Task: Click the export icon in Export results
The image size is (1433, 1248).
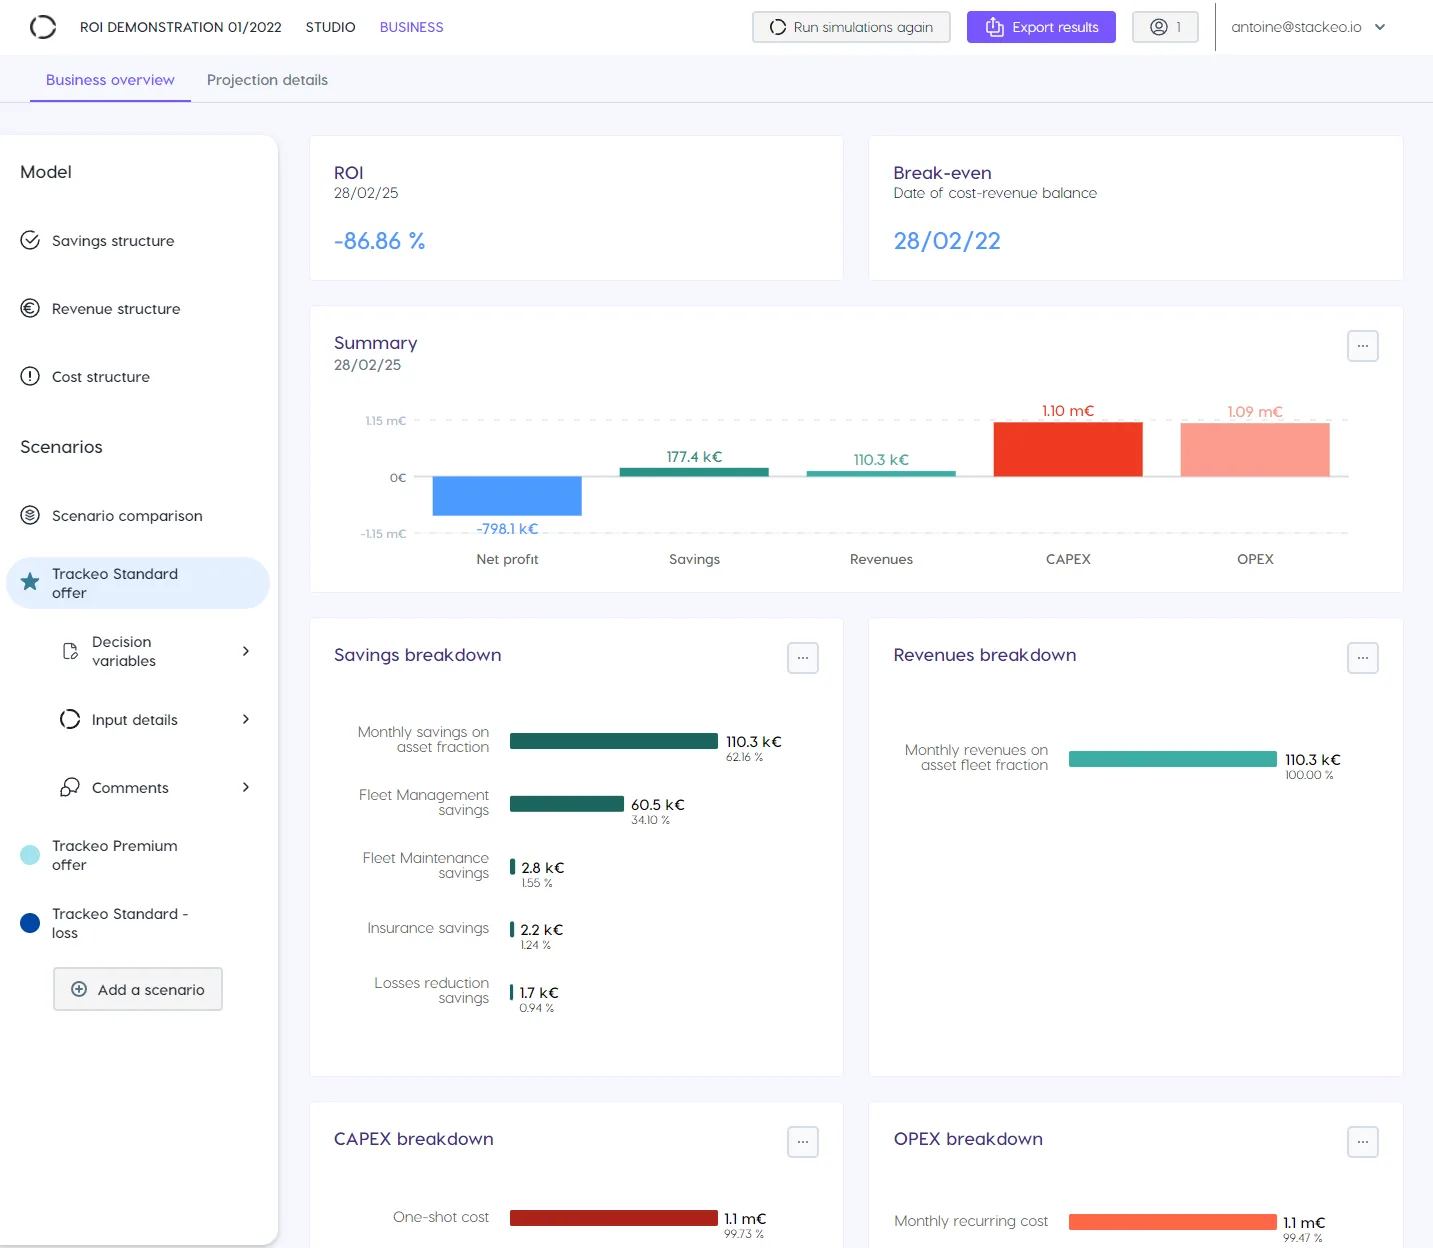Action: click(x=994, y=27)
